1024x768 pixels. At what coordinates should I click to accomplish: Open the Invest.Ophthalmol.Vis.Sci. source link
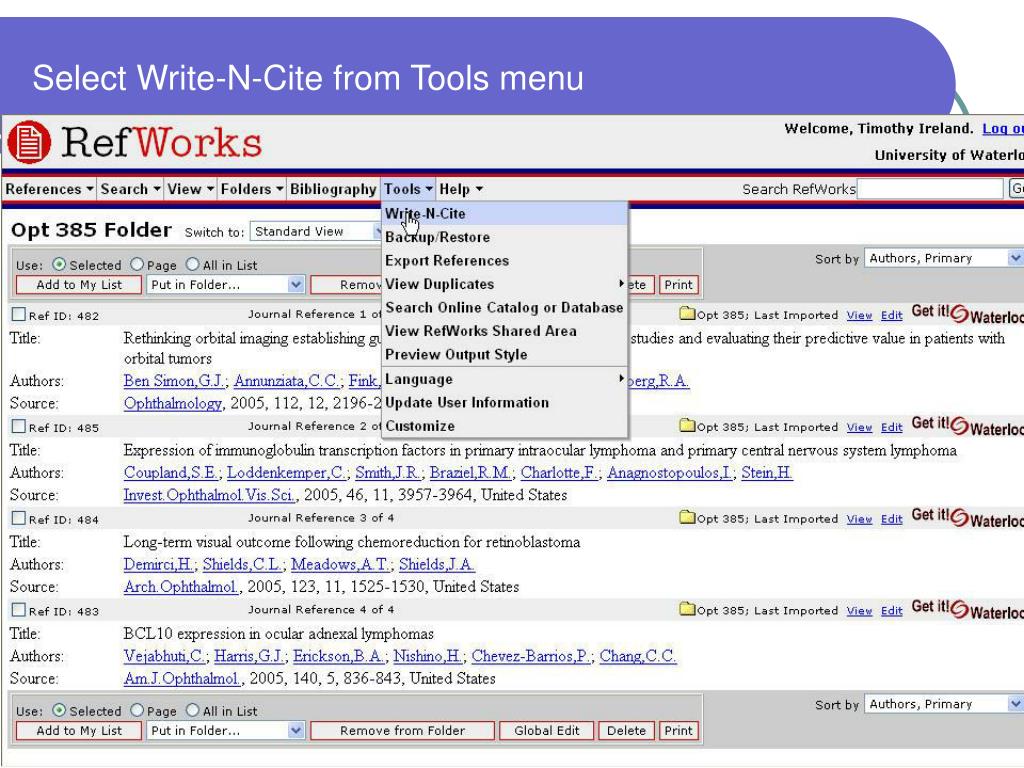click(210, 495)
